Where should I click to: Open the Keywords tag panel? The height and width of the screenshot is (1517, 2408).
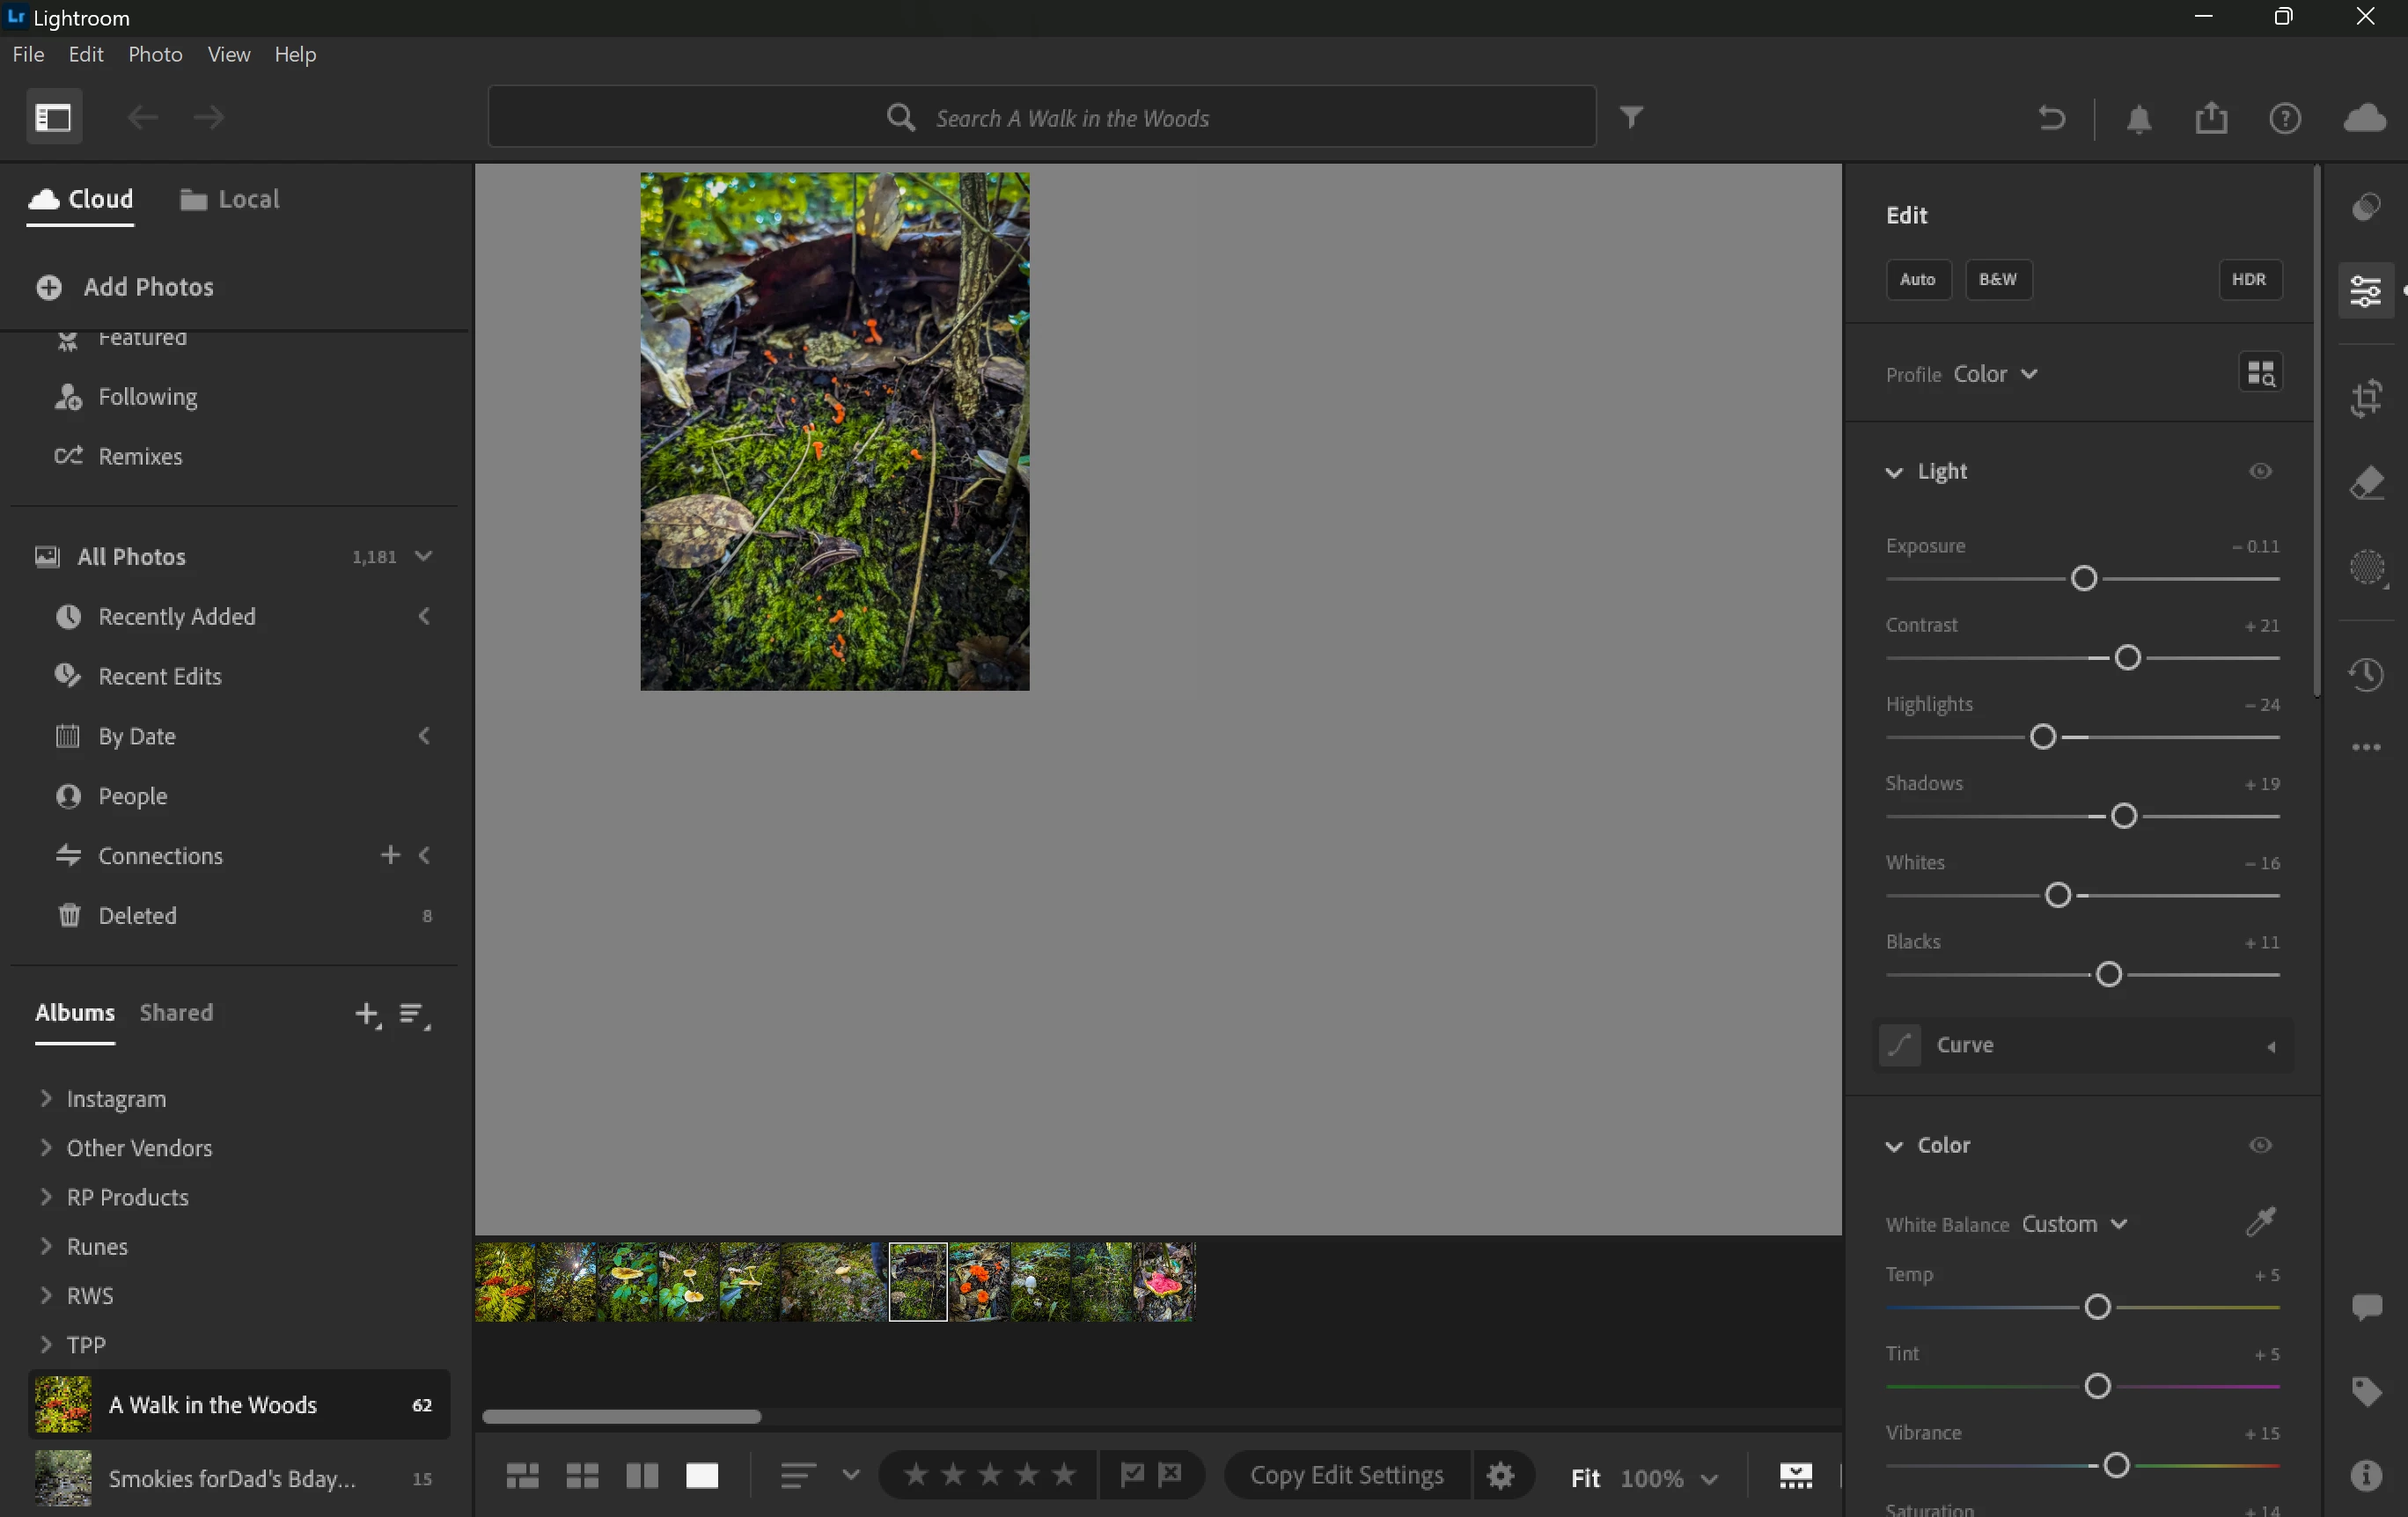click(2366, 1391)
